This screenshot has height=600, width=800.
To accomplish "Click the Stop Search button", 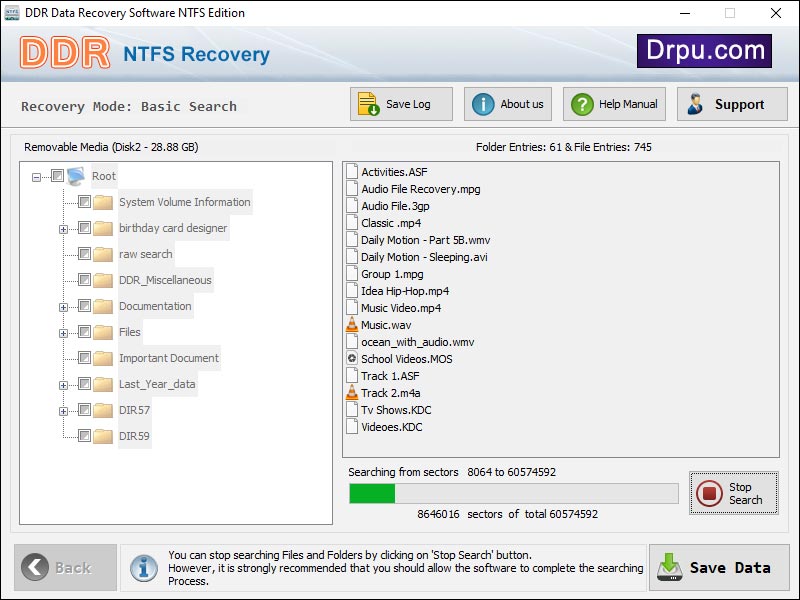I will 733,491.
